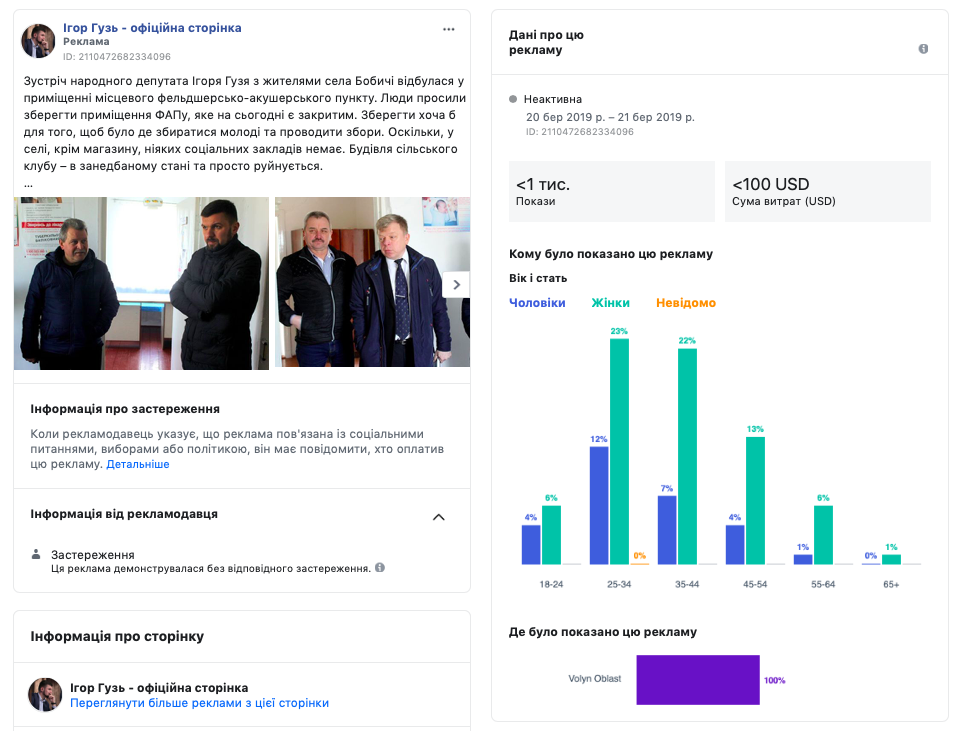Click the gray Неактивна status dot
963x731 pixels.
coord(513,99)
